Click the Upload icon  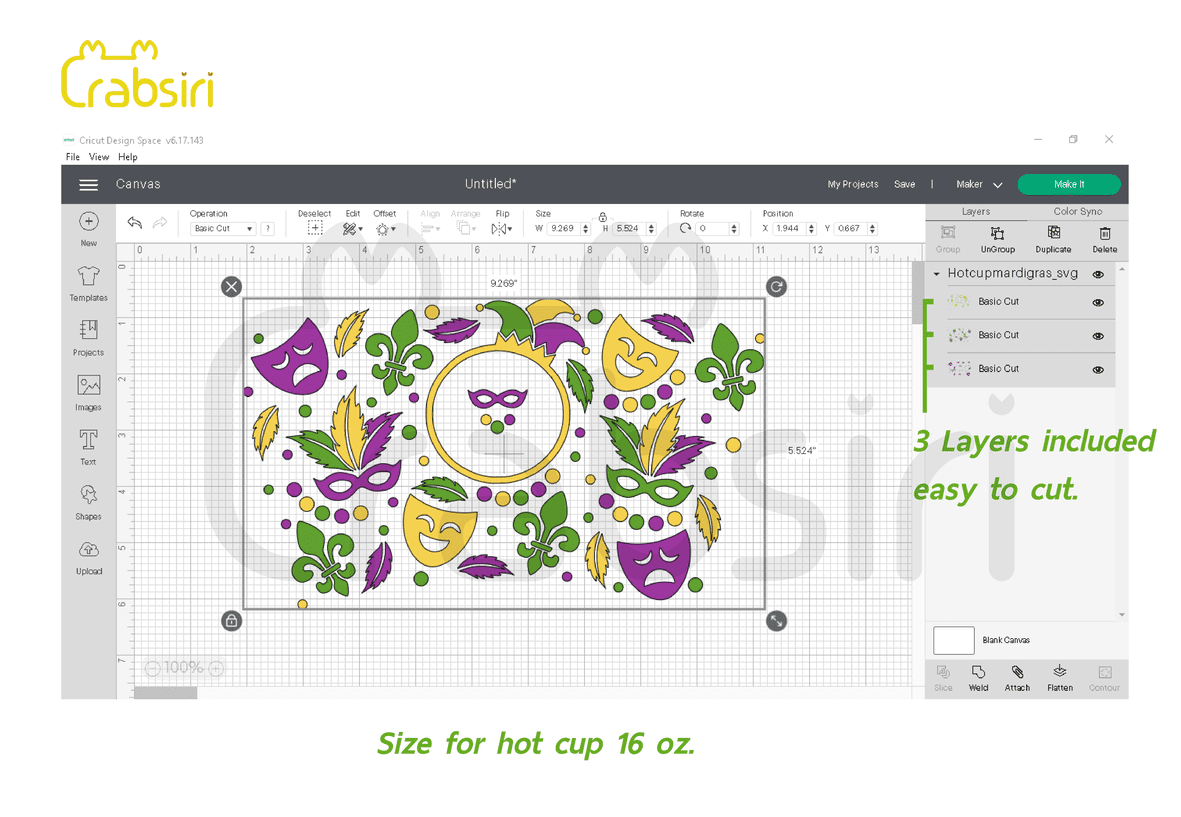(88, 551)
